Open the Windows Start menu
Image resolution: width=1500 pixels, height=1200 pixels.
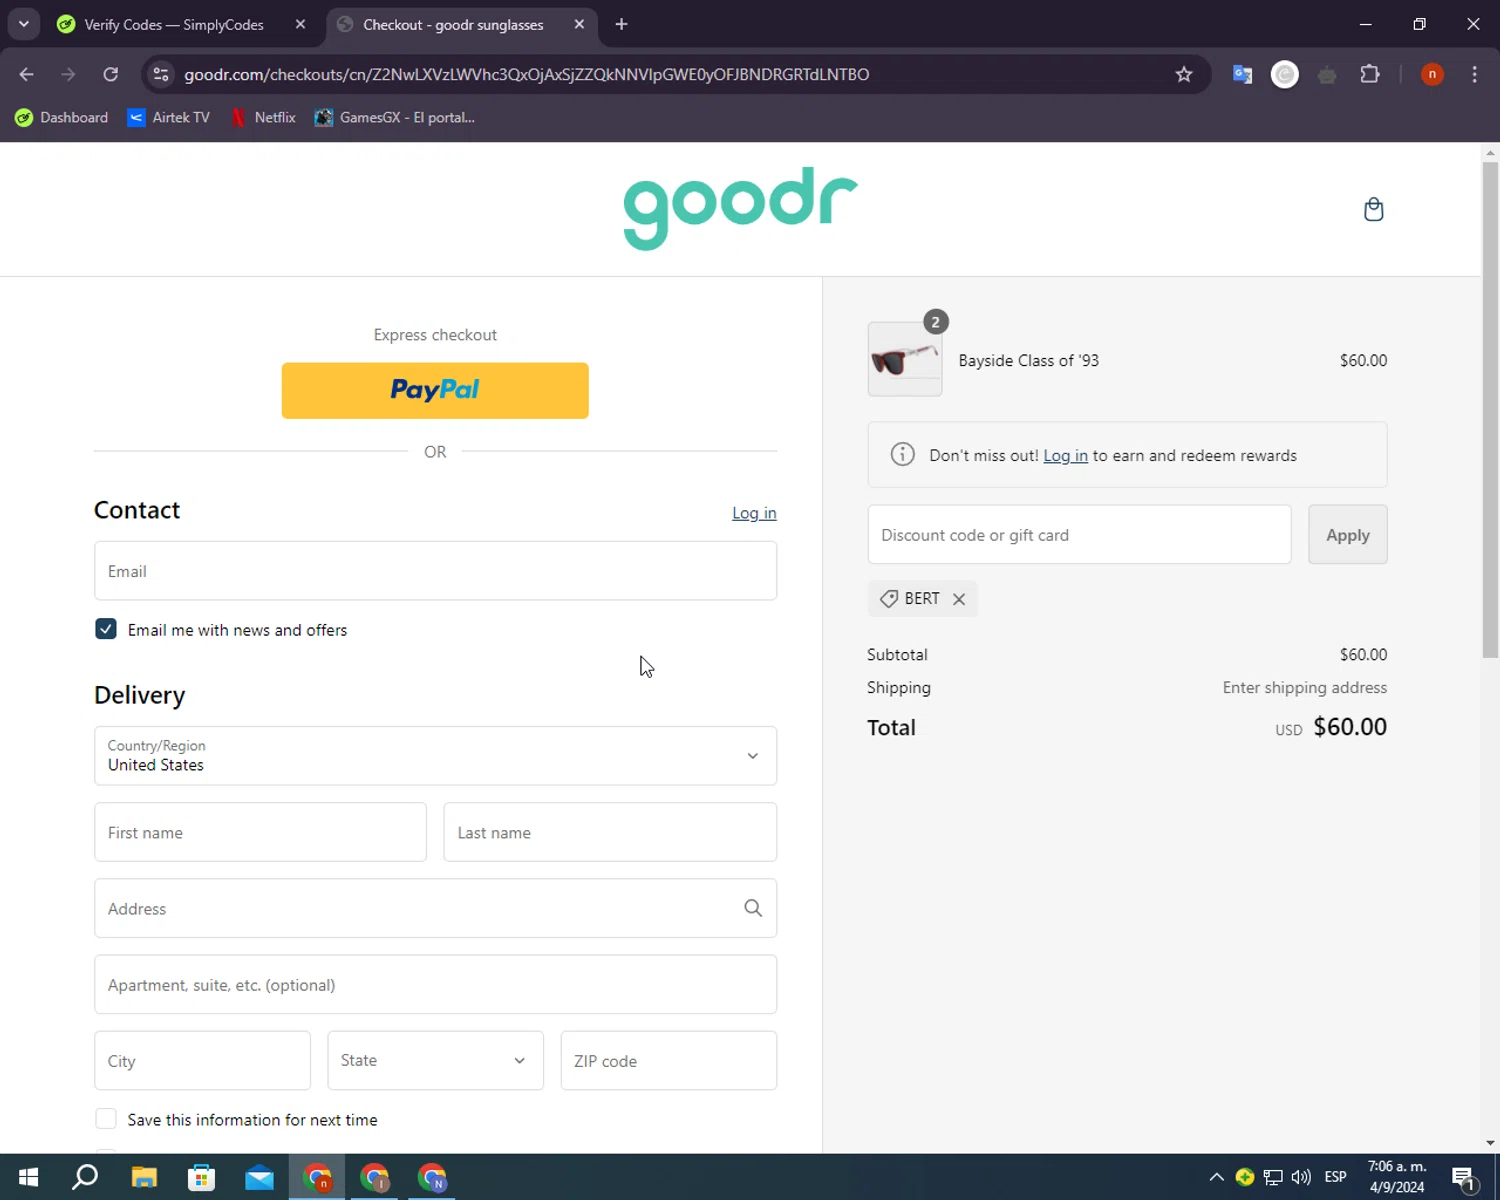coord(28,1177)
